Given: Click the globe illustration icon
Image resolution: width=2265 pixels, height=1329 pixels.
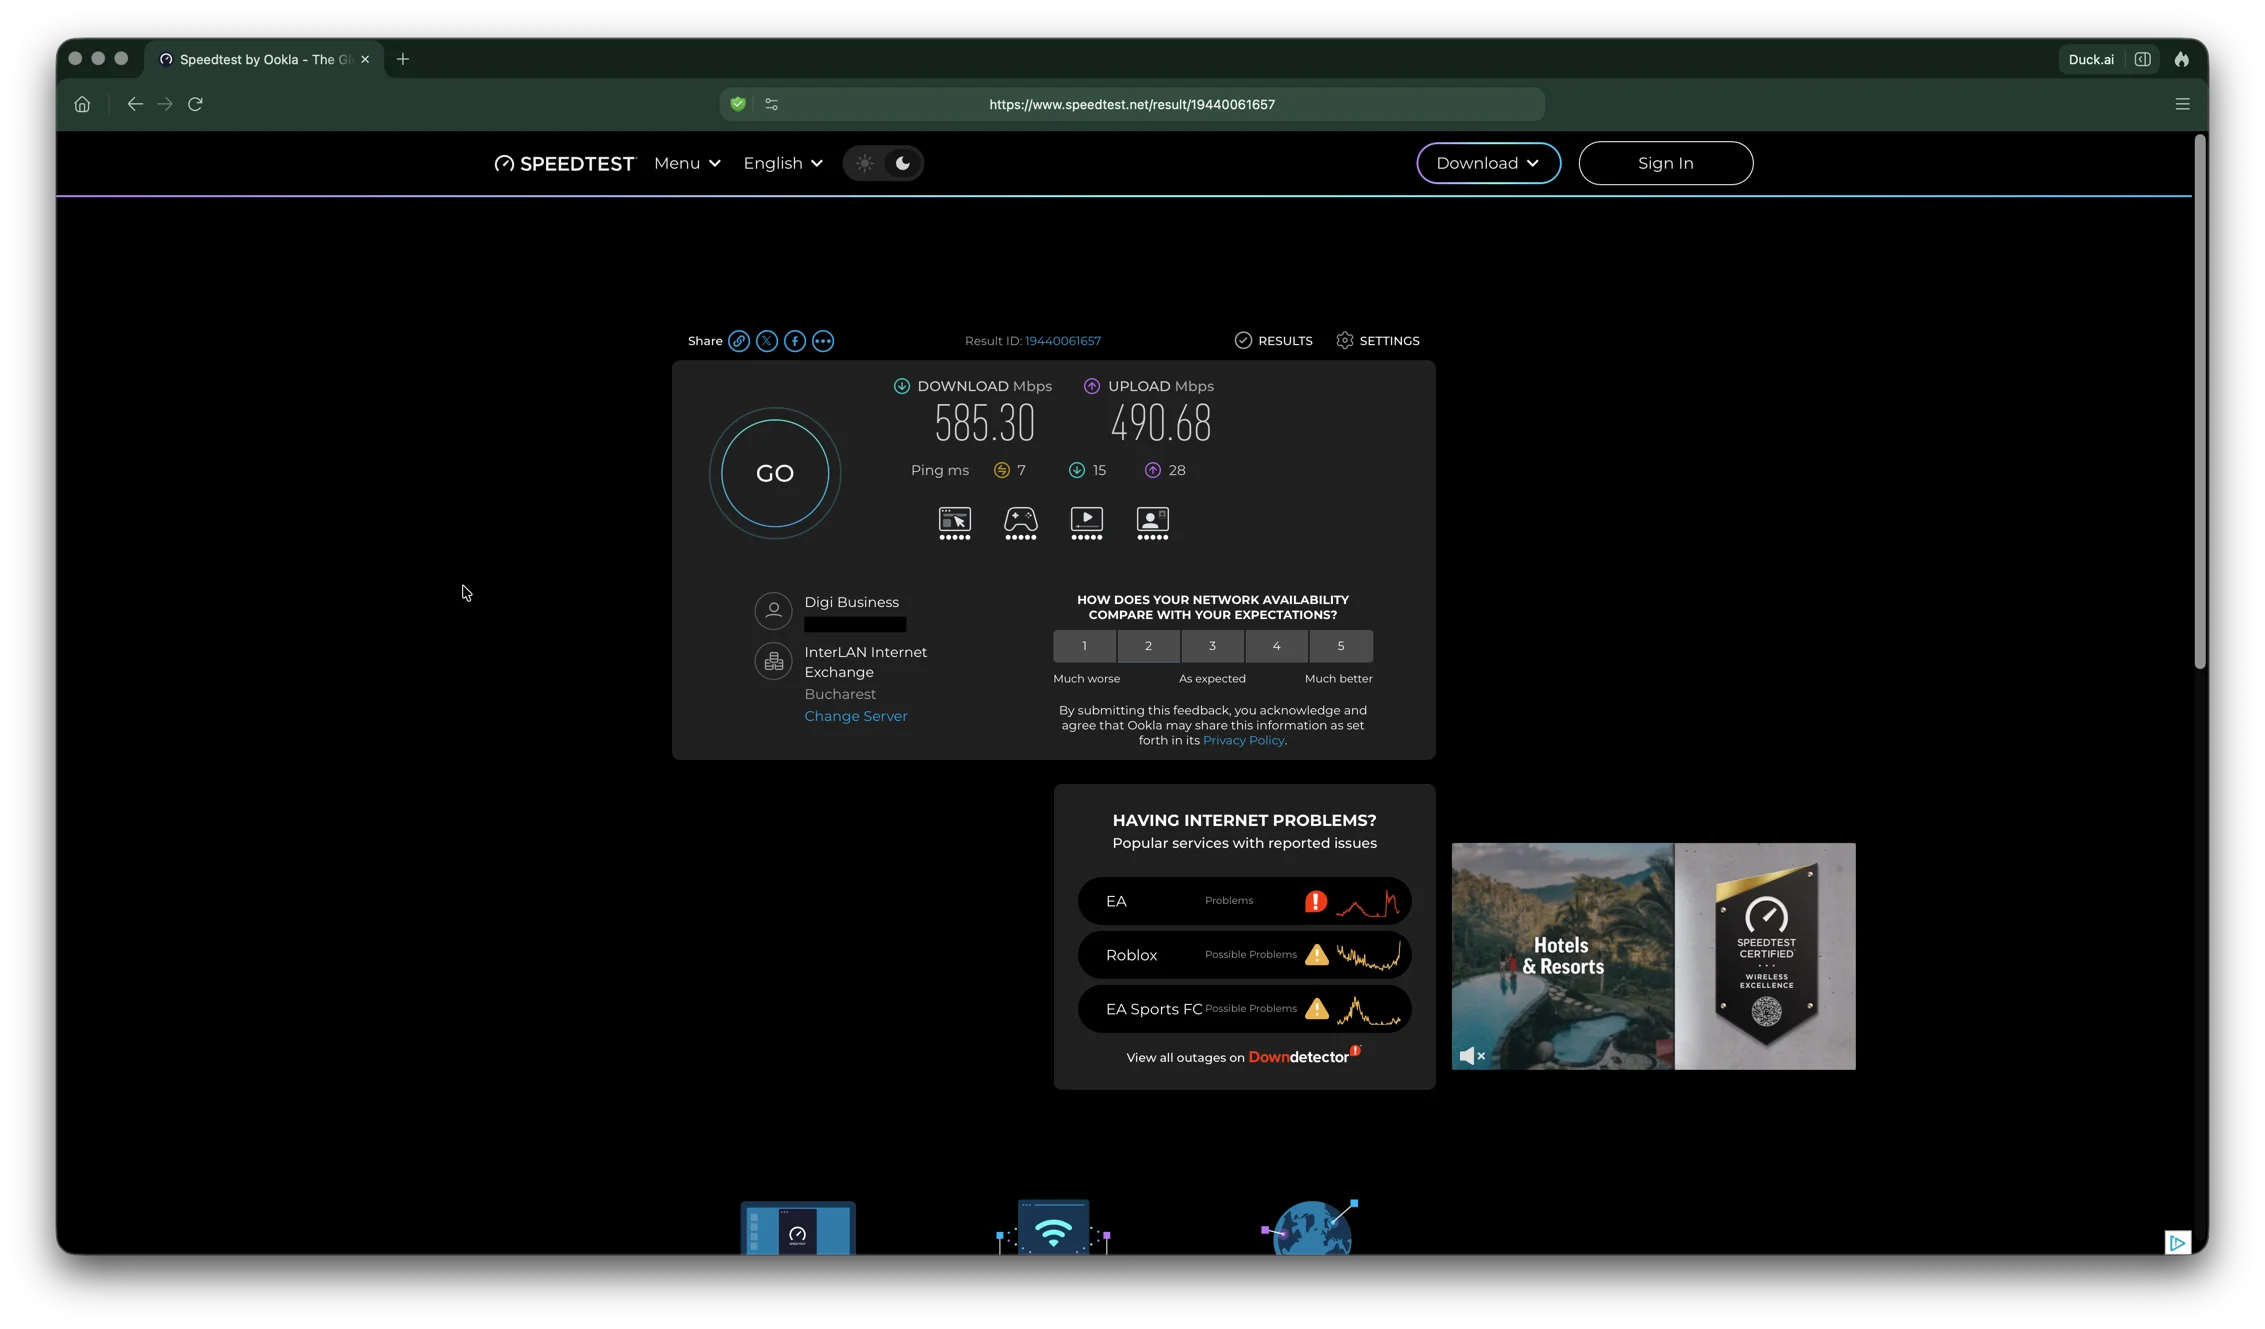Looking at the screenshot, I should click(1311, 1227).
